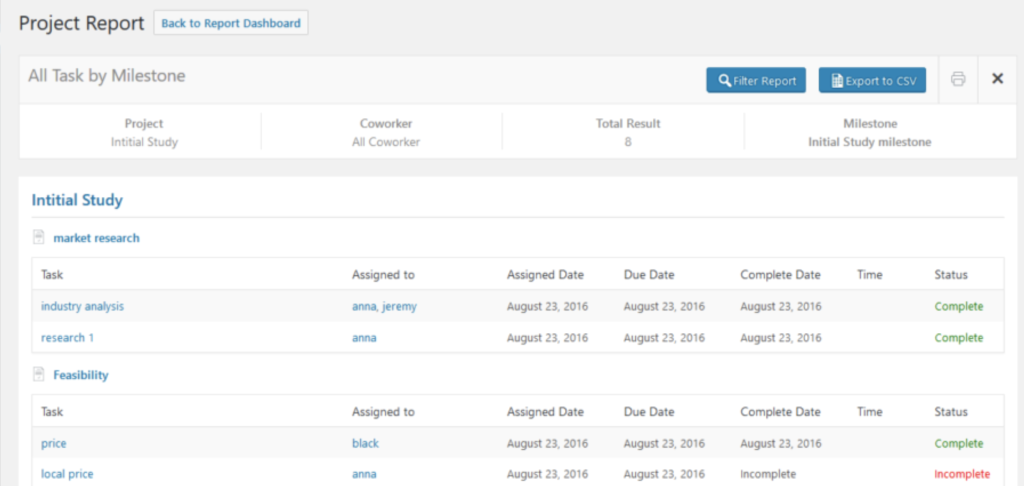
Task: Click the All Coworker value
Action: [386, 142]
